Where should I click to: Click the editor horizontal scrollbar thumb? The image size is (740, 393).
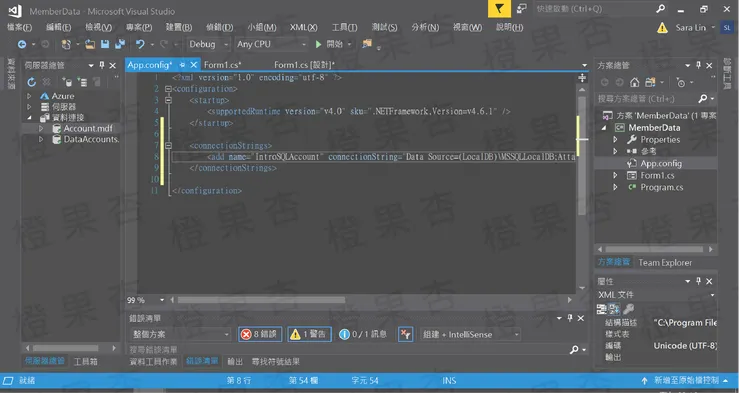click(261, 300)
